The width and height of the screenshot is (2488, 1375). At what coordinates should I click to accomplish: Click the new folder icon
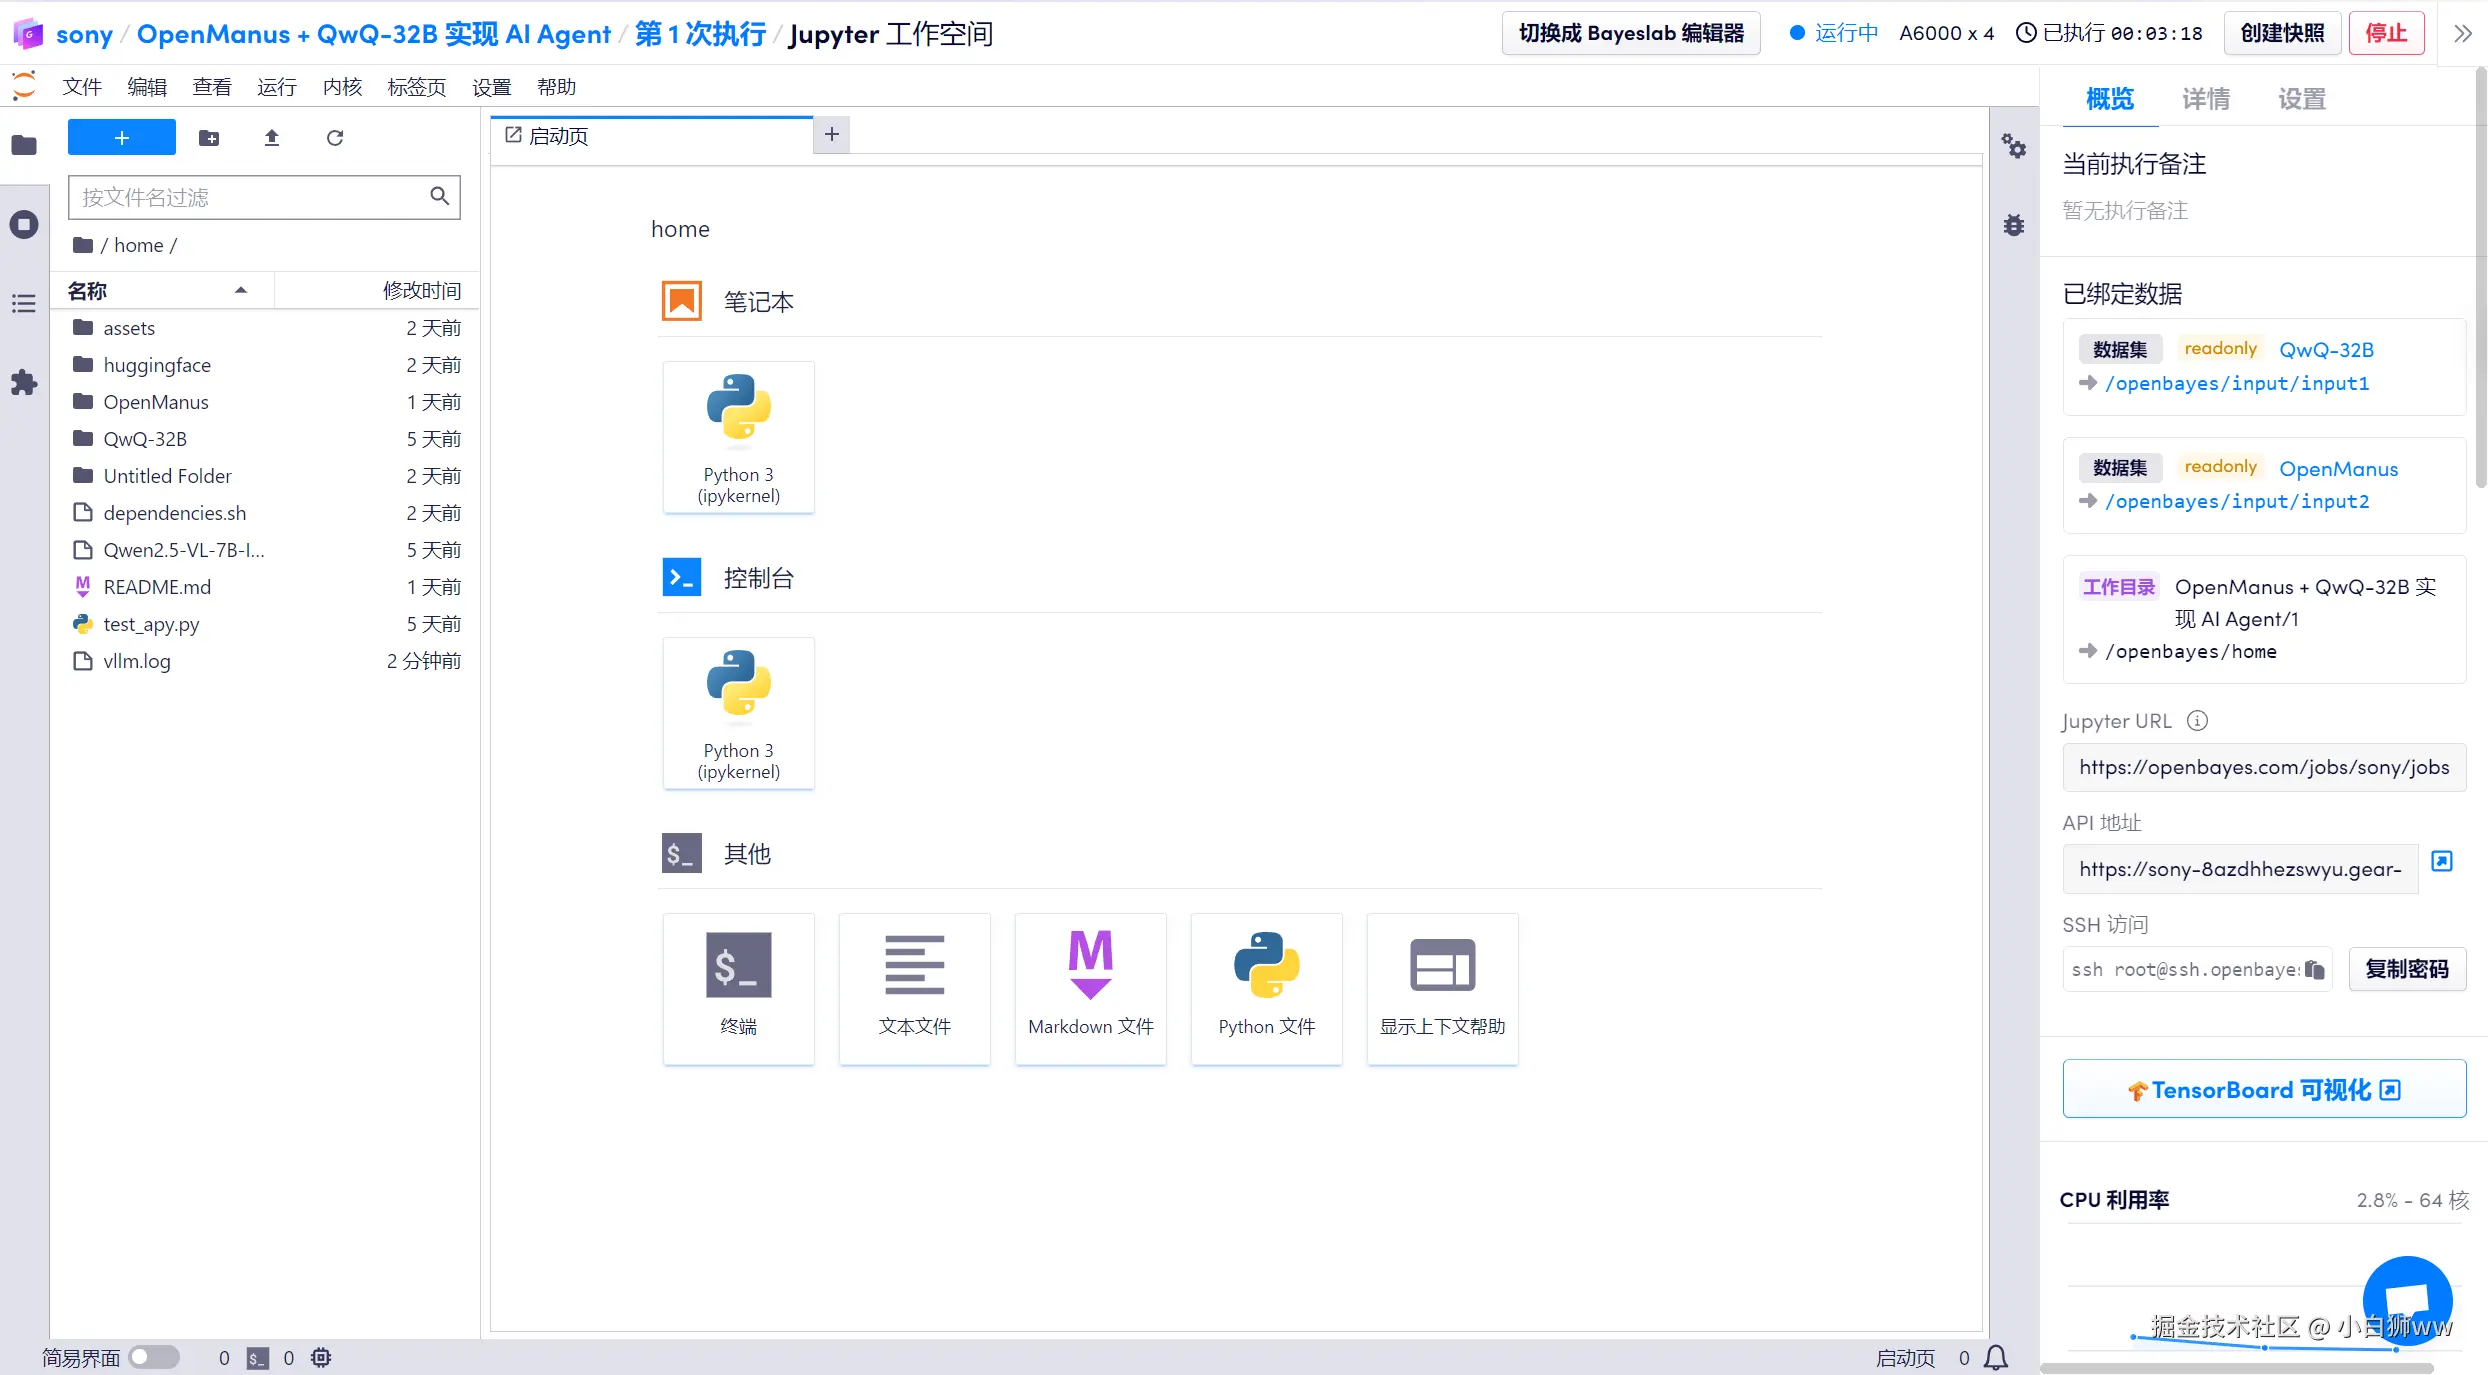pos(209,138)
